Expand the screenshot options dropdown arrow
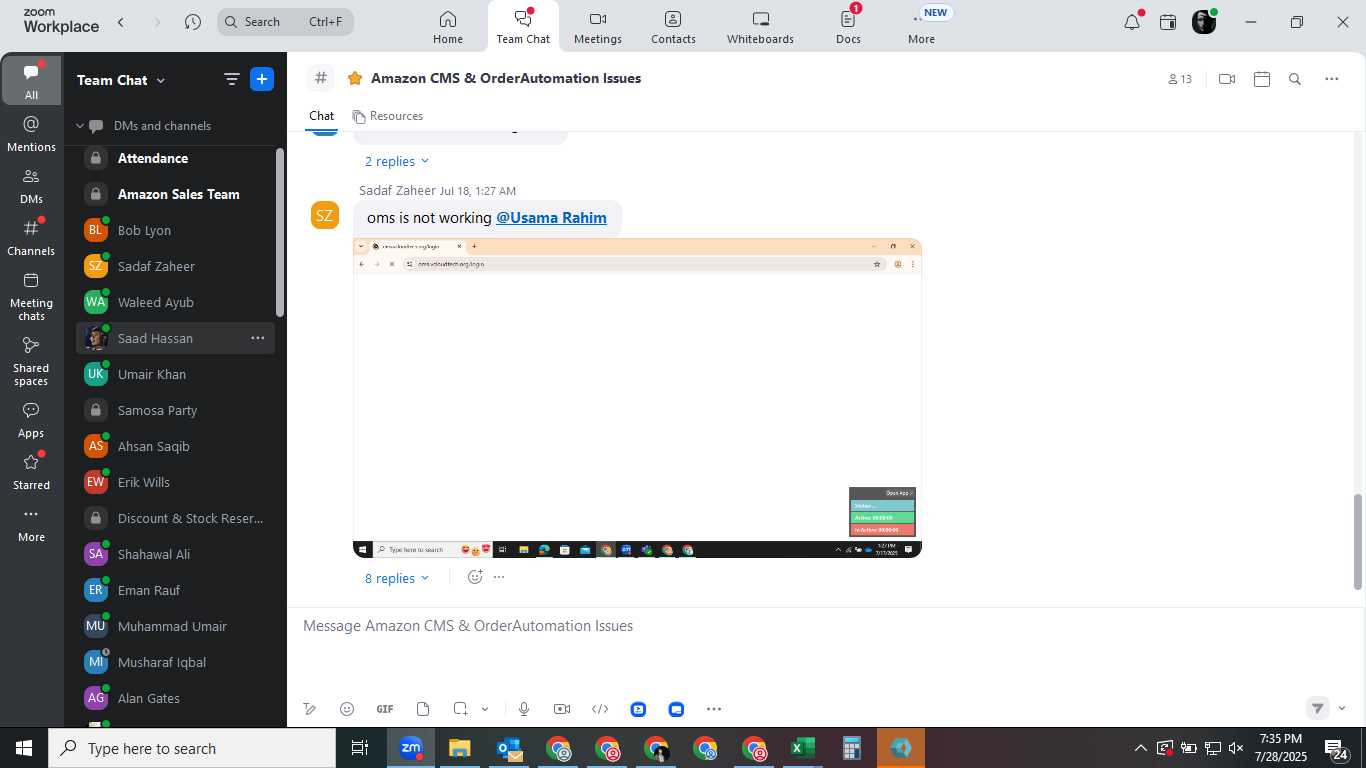 click(485, 709)
